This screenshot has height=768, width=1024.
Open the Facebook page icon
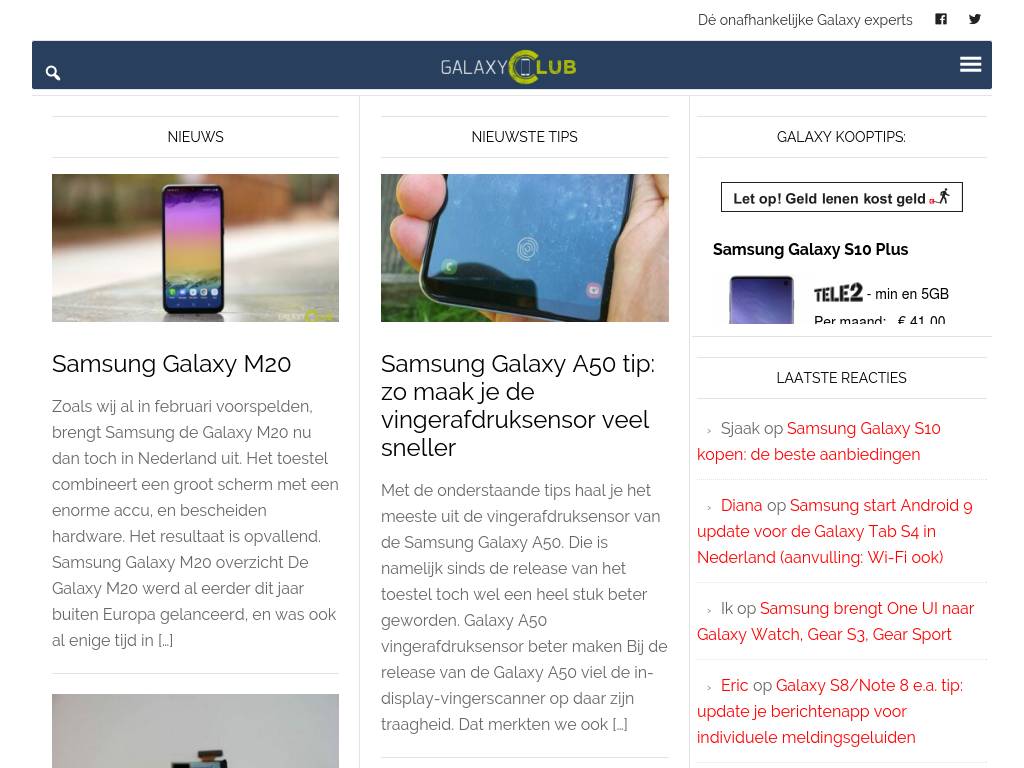[940, 19]
